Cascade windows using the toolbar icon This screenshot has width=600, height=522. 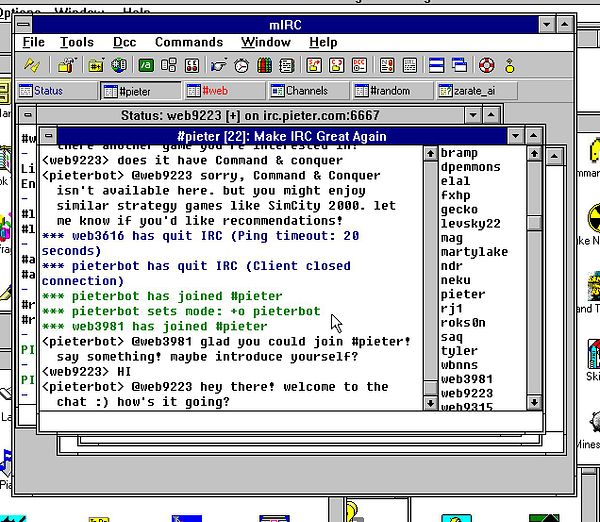tap(459, 65)
